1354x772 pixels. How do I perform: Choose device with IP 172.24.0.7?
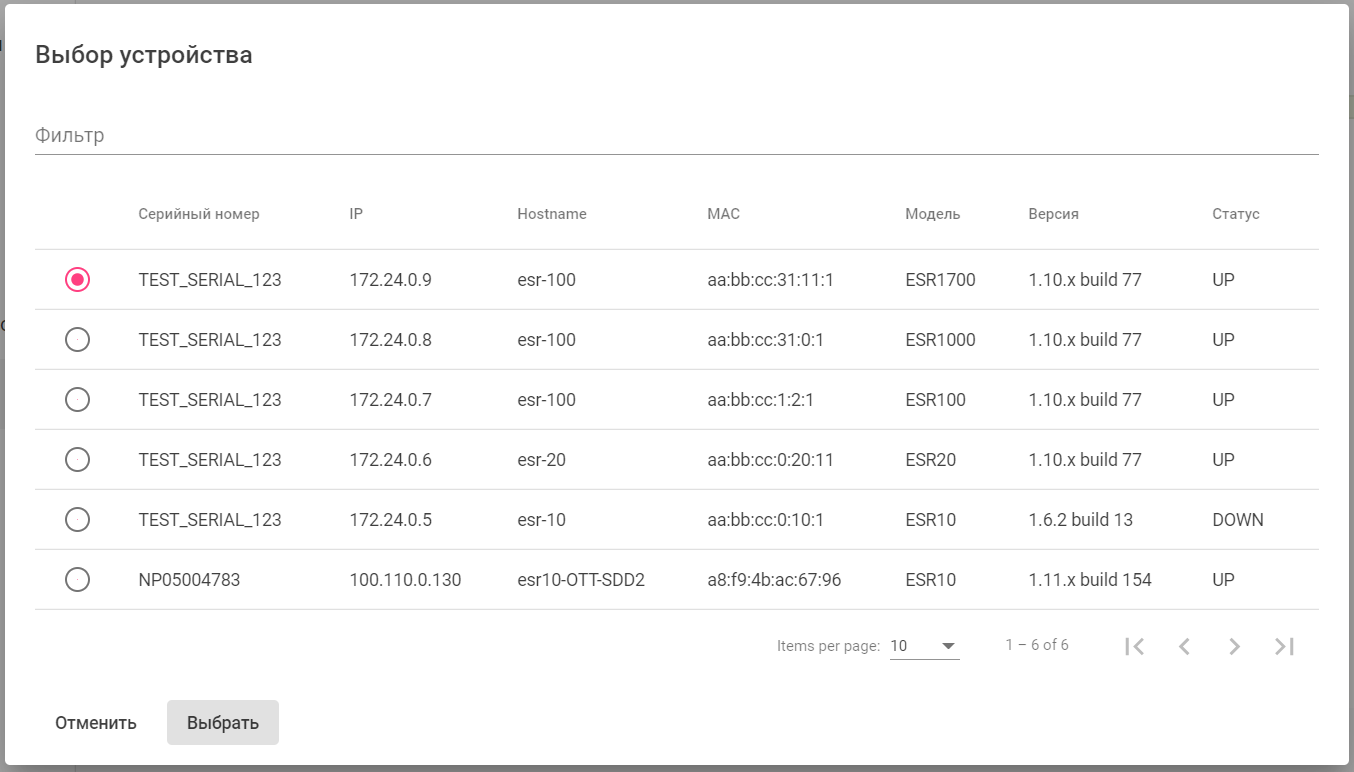(77, 400)
